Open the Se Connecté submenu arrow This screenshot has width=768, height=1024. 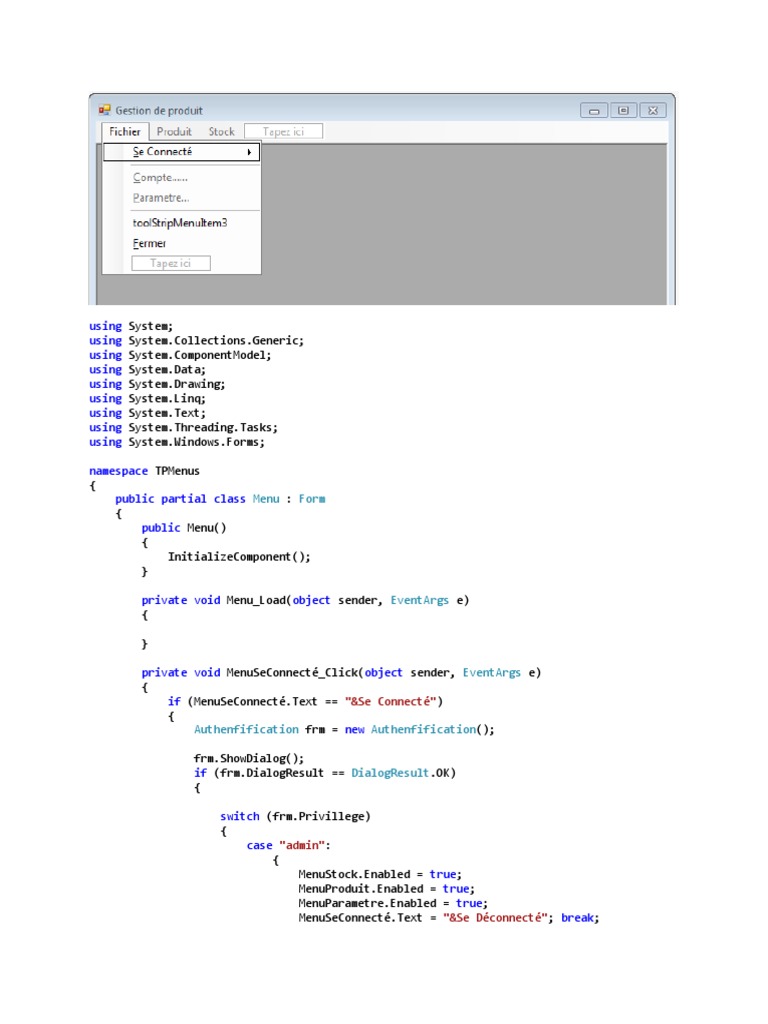coord(249,152)
